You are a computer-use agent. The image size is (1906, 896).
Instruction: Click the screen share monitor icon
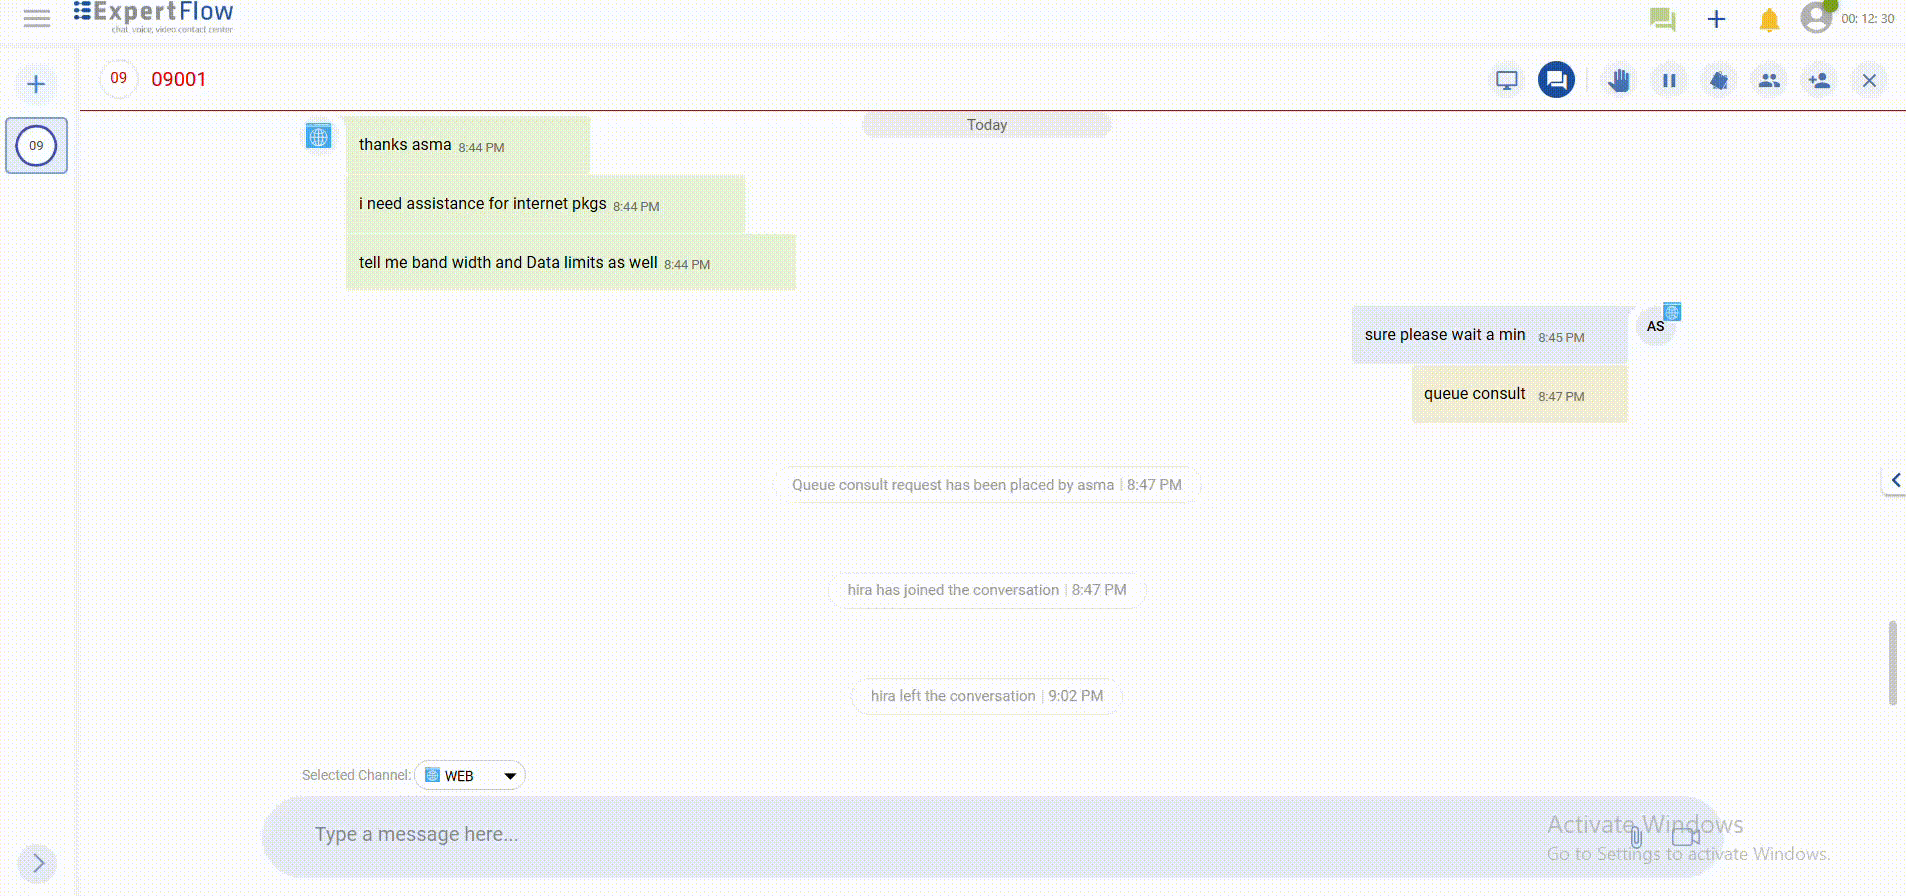coord(1506,80)
